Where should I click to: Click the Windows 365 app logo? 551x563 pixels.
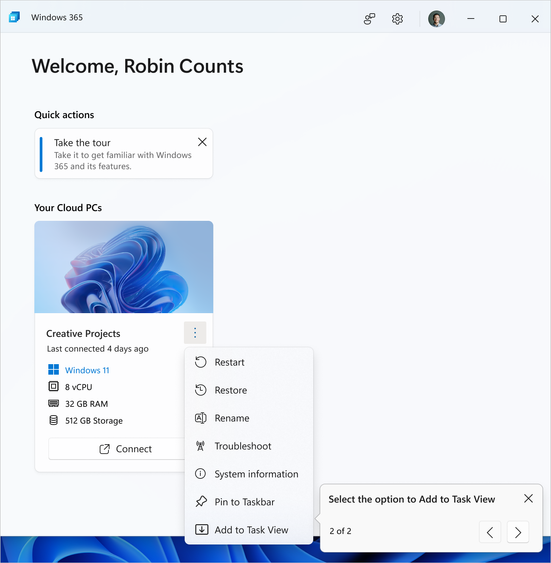[14, 17]
